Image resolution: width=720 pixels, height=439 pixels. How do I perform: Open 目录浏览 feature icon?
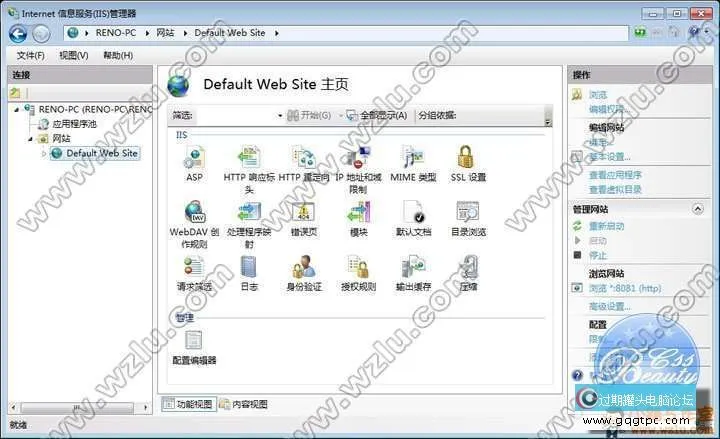pyautogui.click(x=468, y=212)
